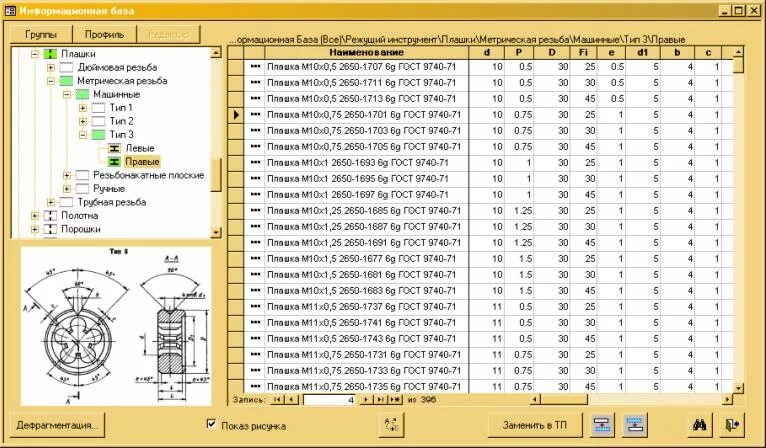Click cell Плашка М10х1,25 2650-1687 6g ГОСТ 9740-71
This screenshot has height=448, width=766.
tap(366, 227)
